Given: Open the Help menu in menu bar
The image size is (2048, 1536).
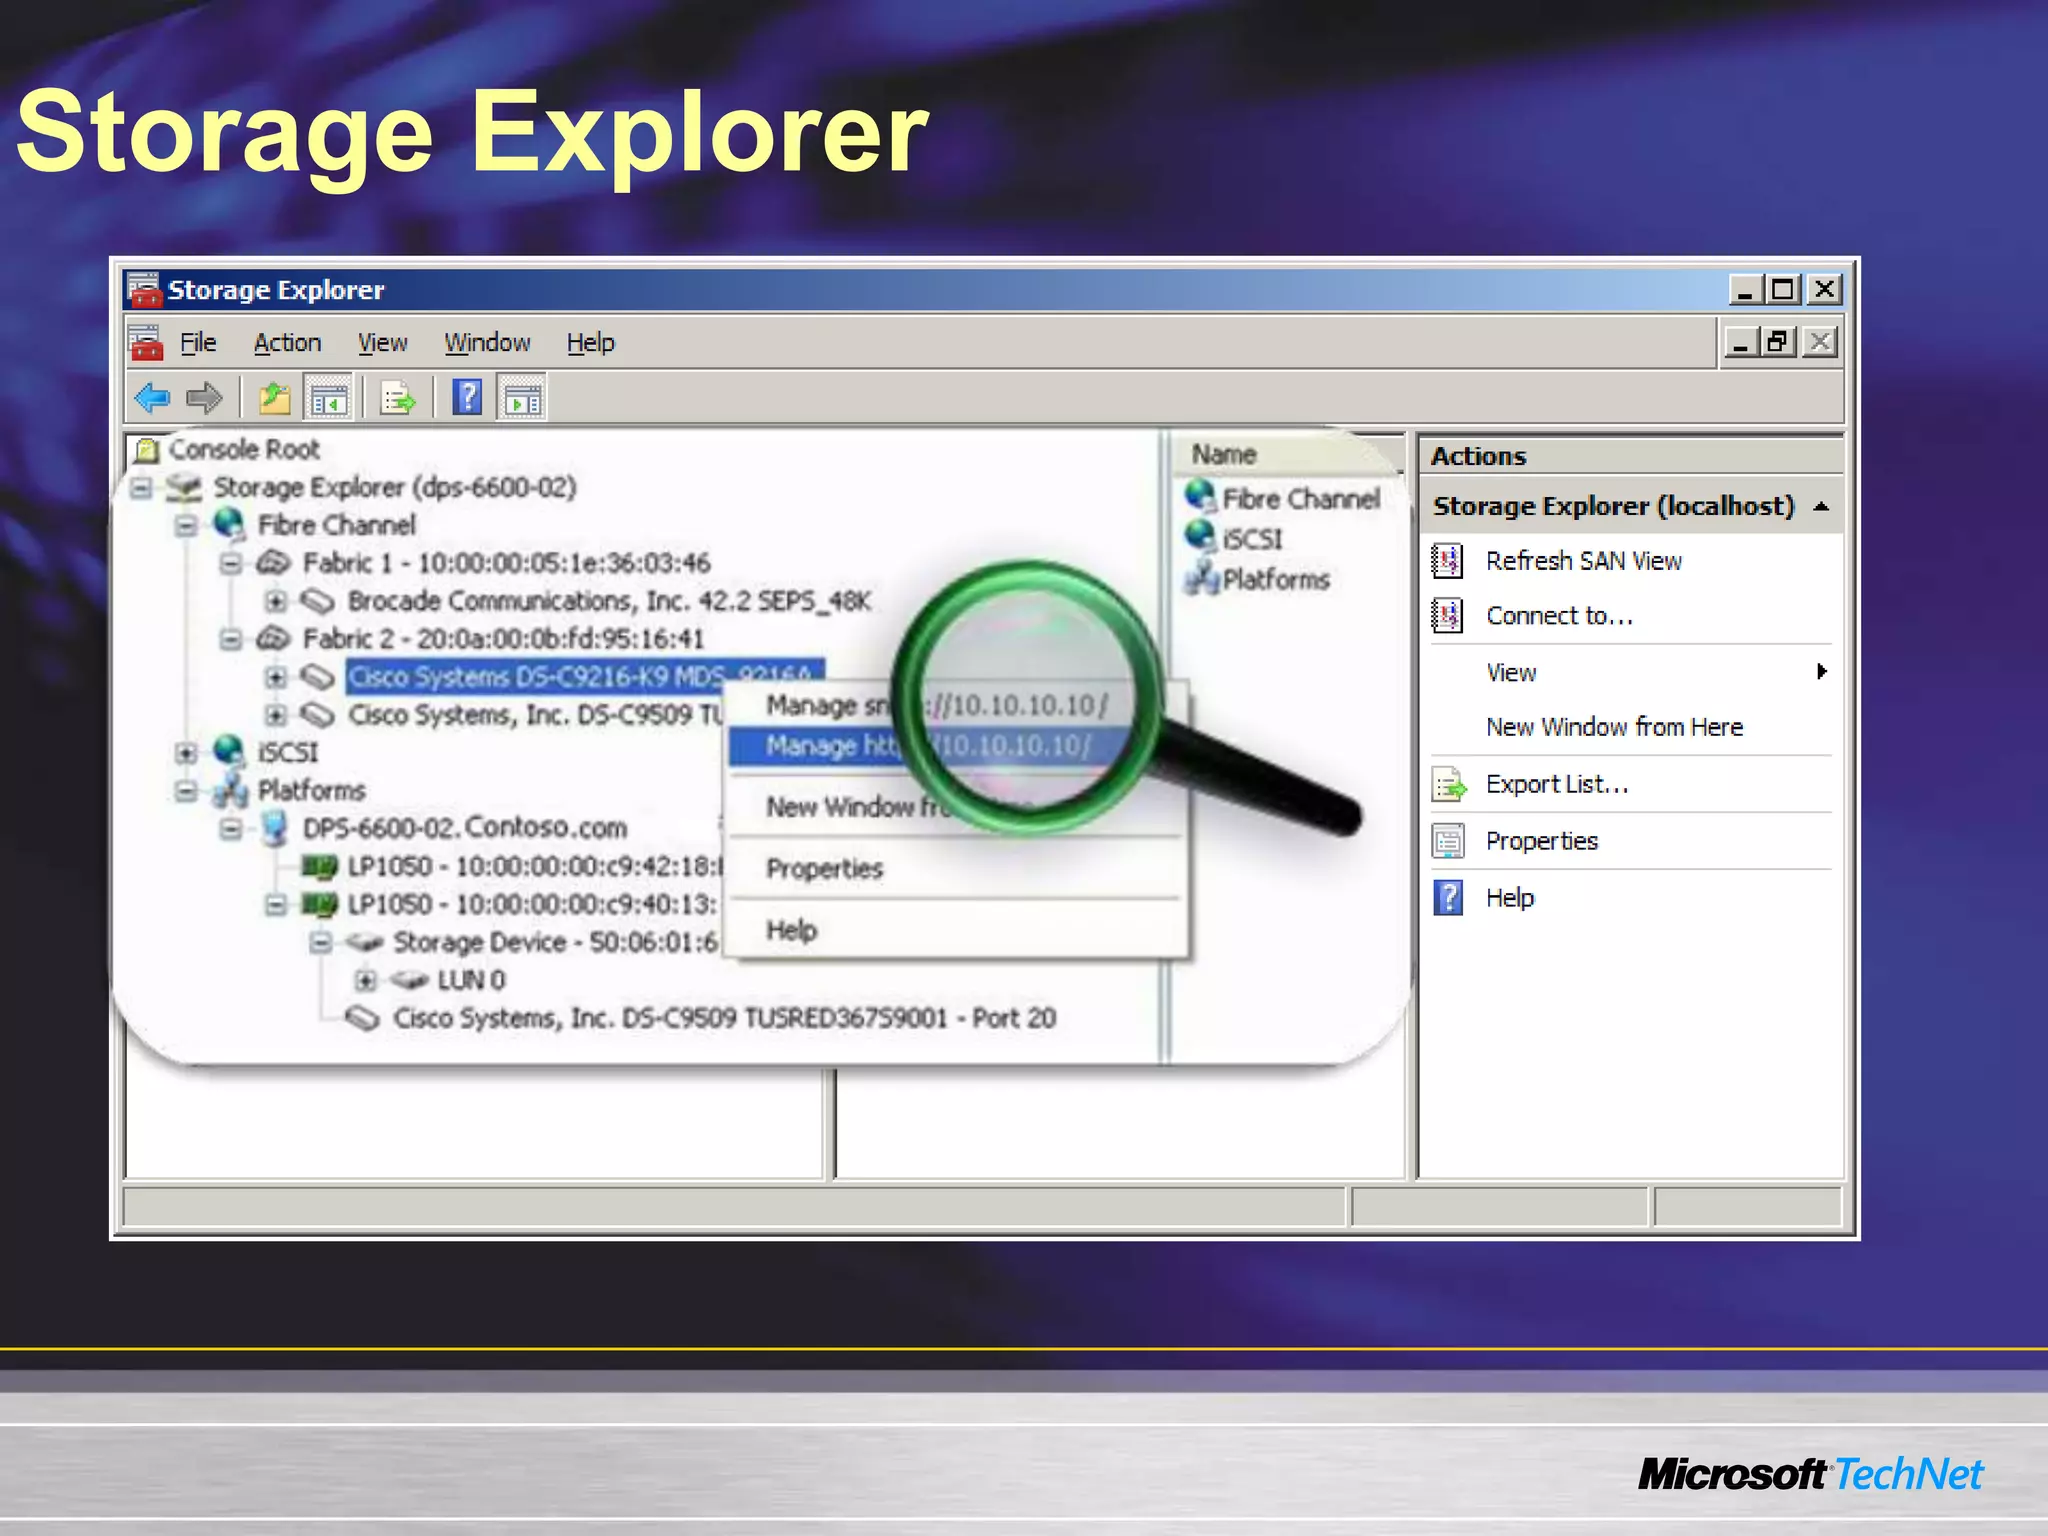Looking at the screenshot, I should point(591,343).
